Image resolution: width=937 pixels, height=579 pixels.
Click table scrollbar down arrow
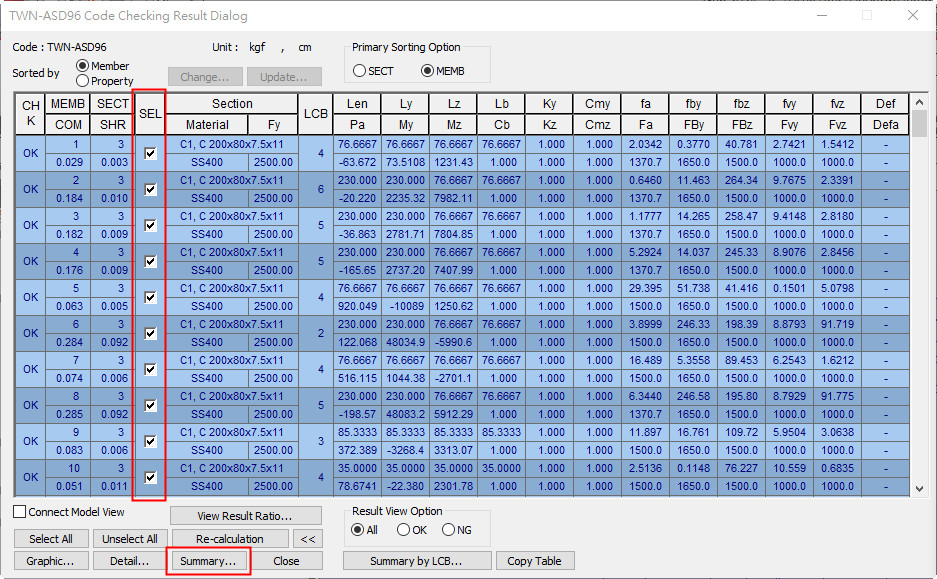[919, 489]
